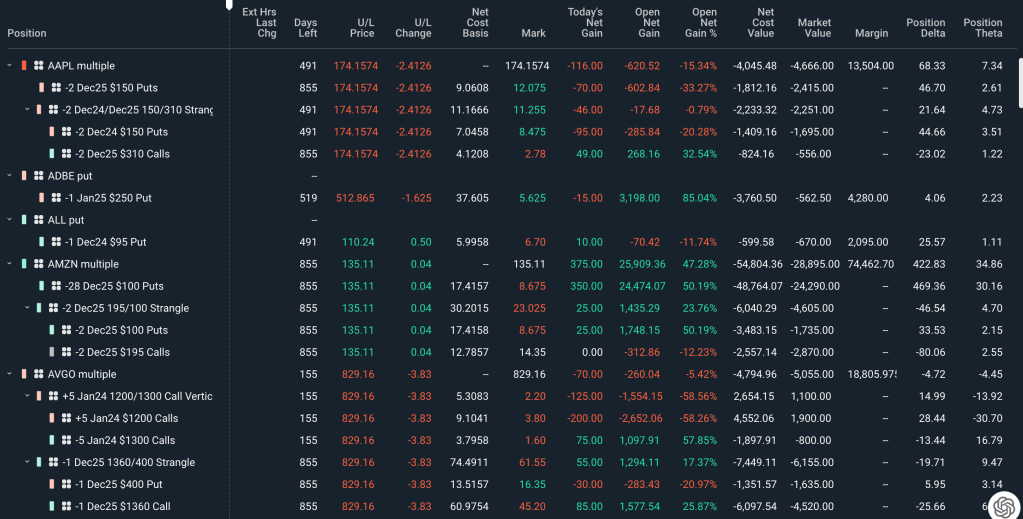Click the grid icon next to AVGO multiple
Image resolution: width=1023 pixels, height=519 pixels.
[x=38, y=374]
